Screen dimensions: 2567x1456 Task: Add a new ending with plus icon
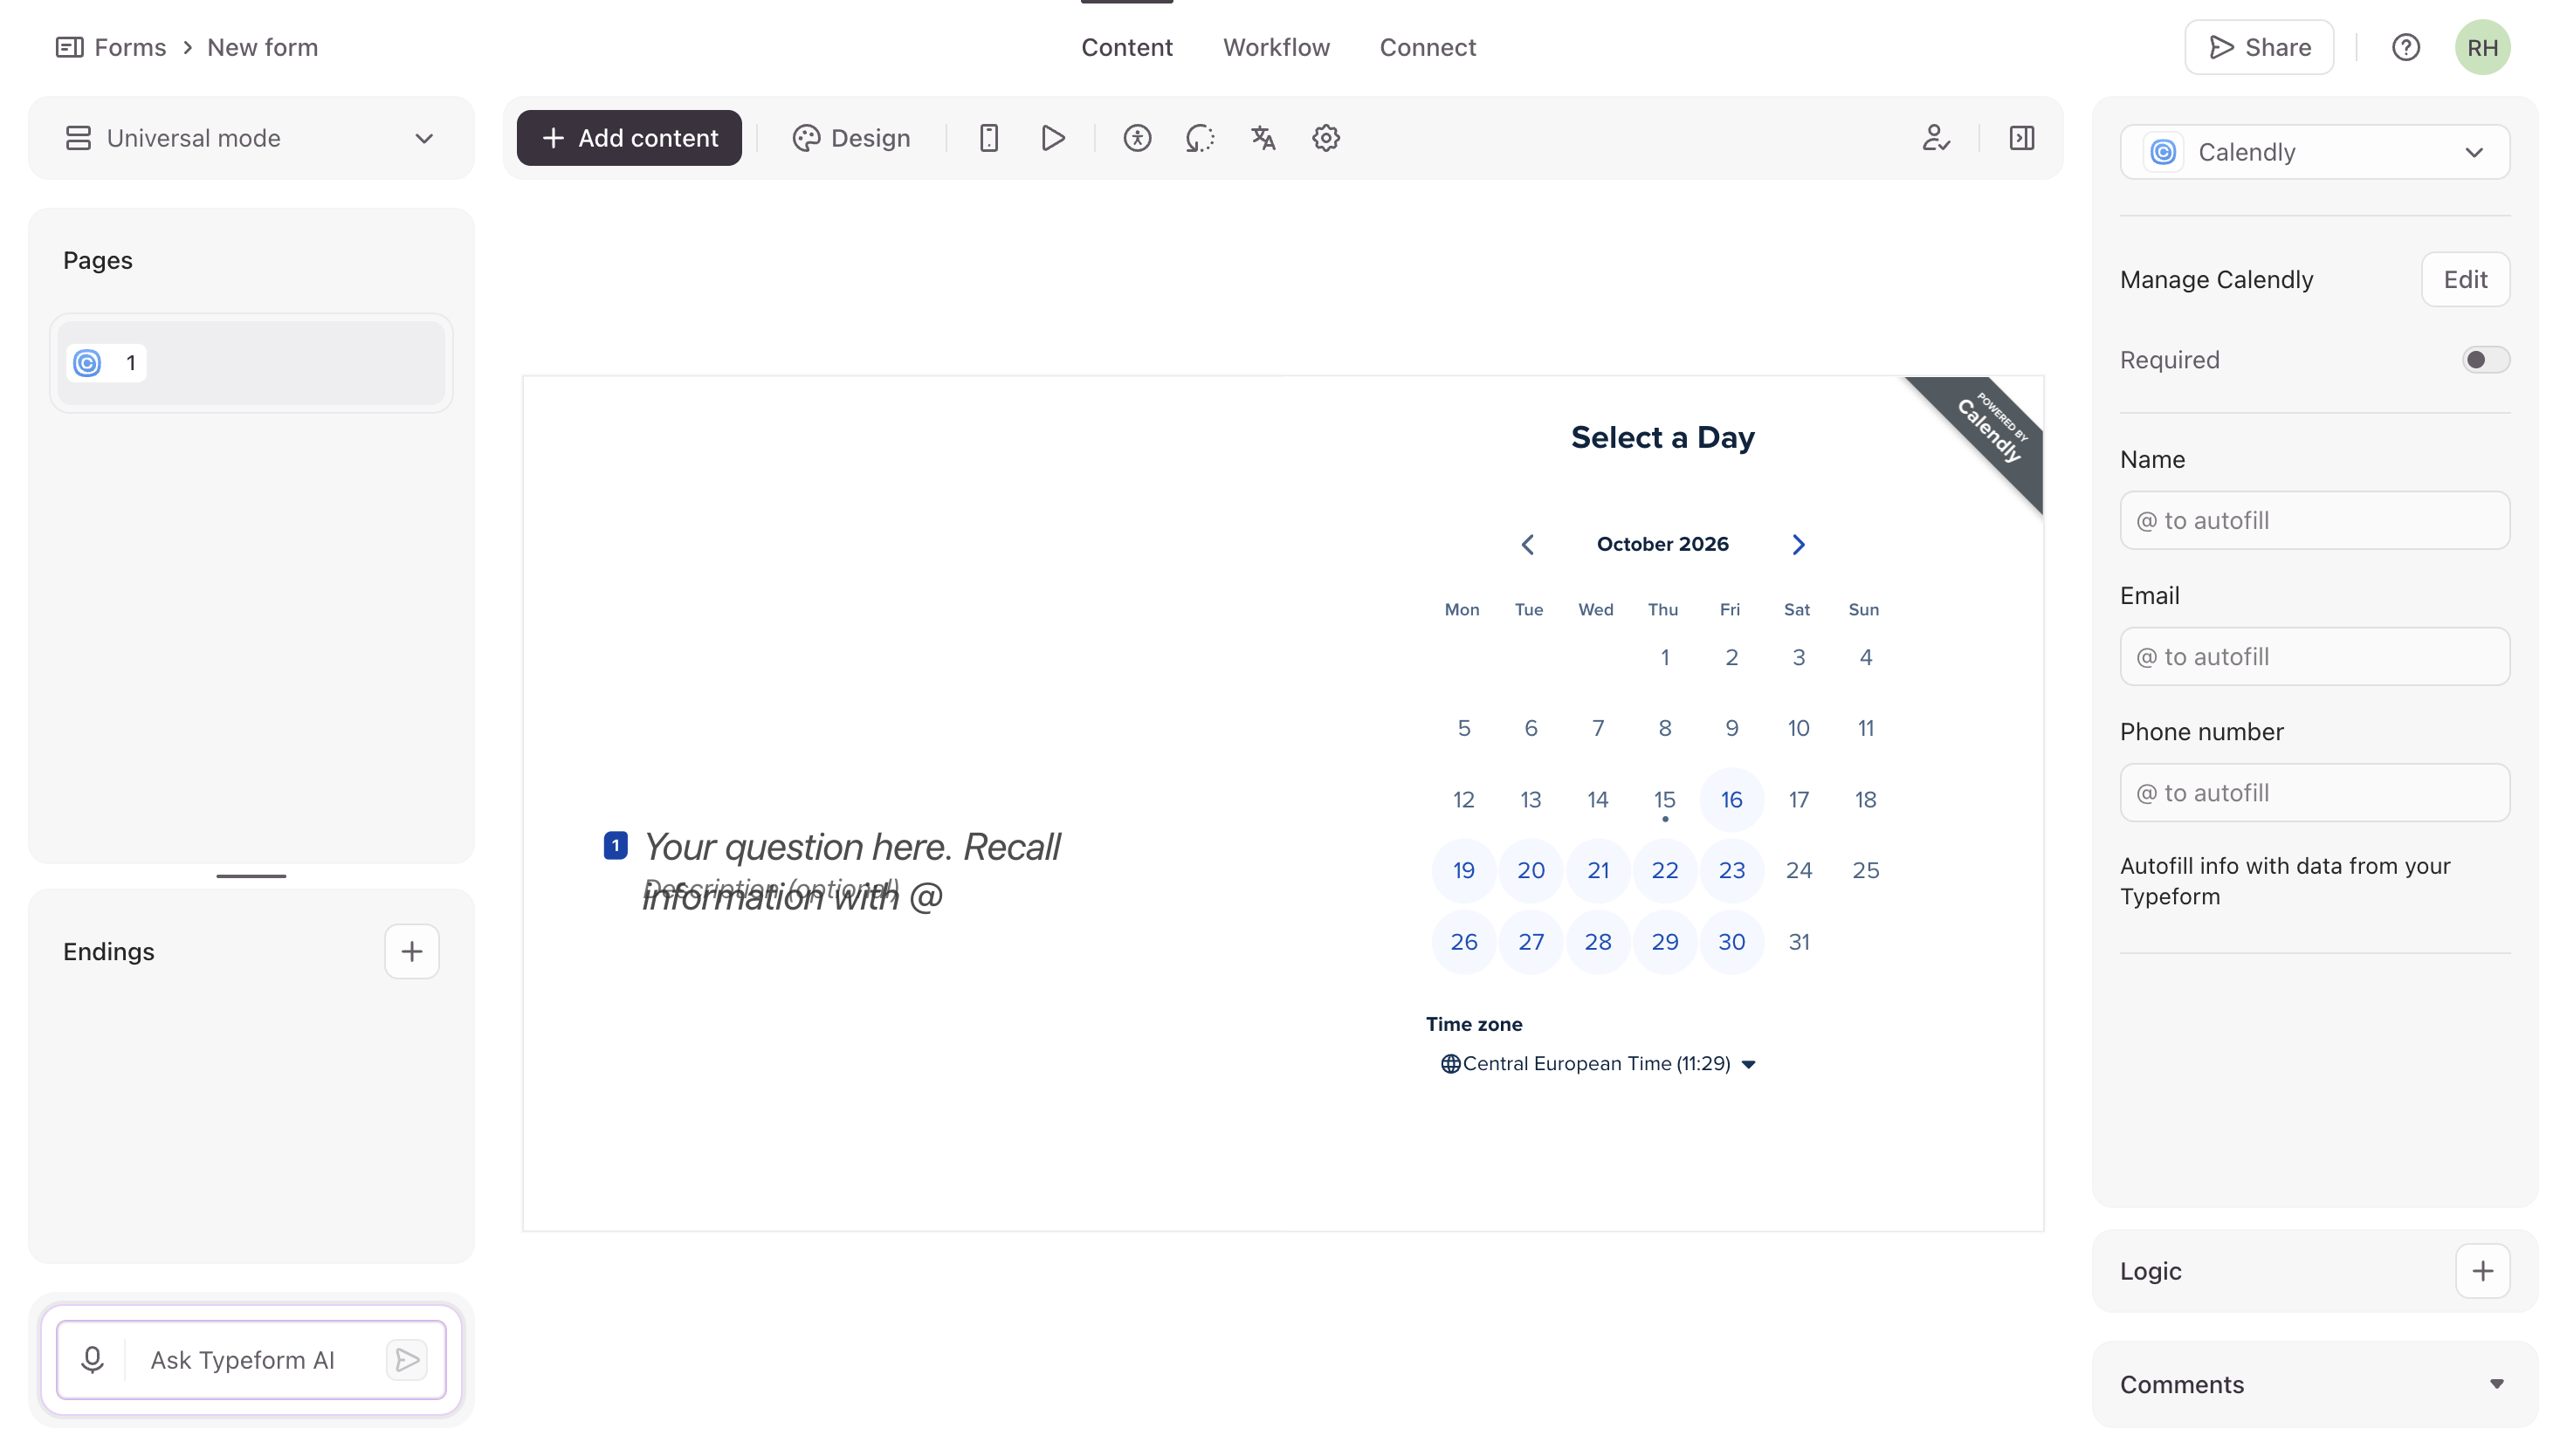coord(412,951)
